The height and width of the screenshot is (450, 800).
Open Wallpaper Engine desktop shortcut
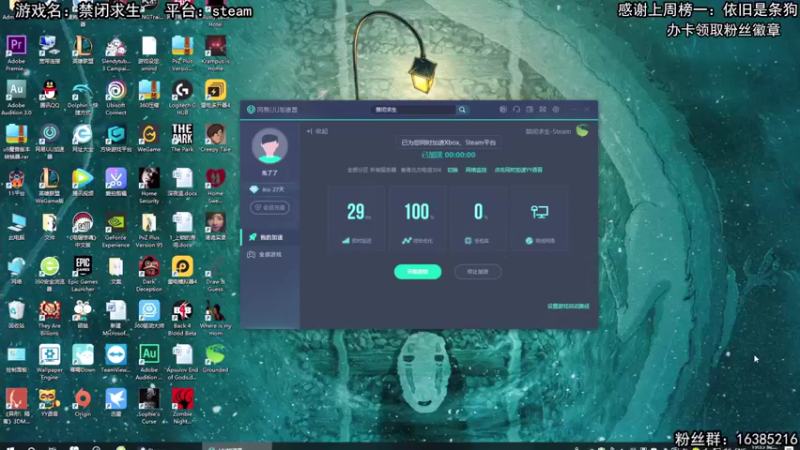coord(49,362)
